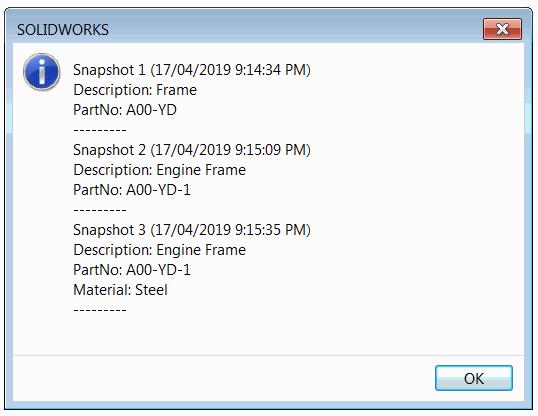This screenshot has height=416, width=538.
Task: Click the OK button
Action: [473, 378]
